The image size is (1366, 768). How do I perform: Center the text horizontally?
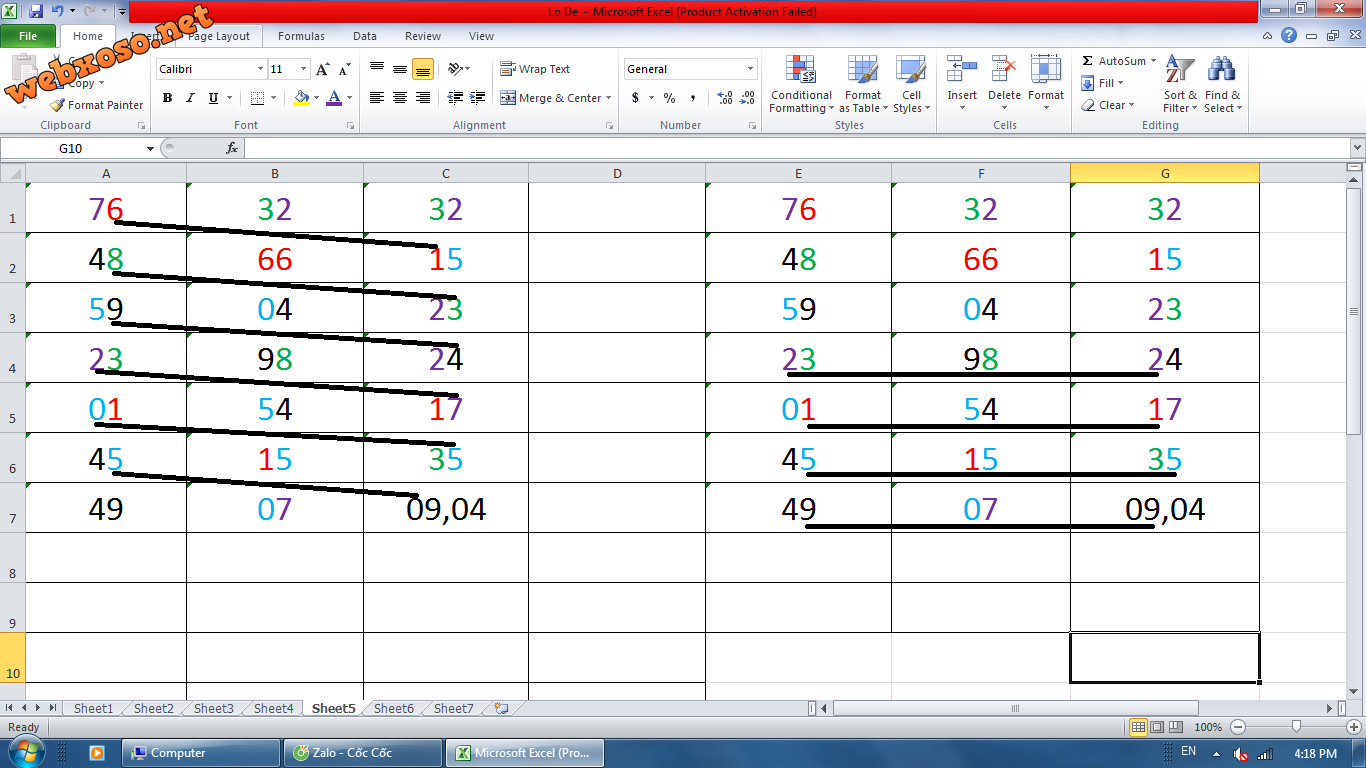click(x=400, y=98)
